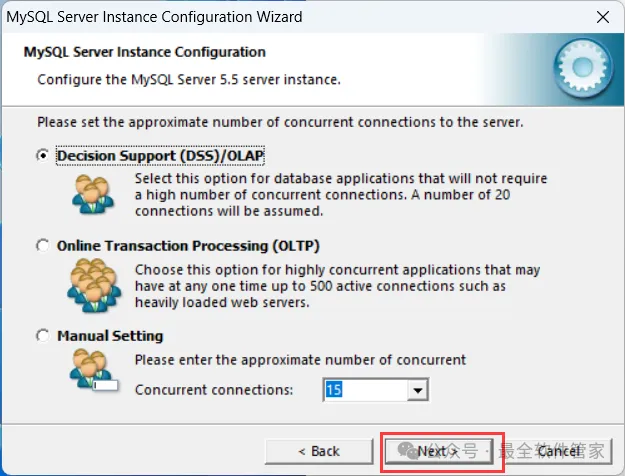Click 'Please enter the approximate number of concurrent' text
This screenshot has height=476, width=625.
click(x=300, y=360)
